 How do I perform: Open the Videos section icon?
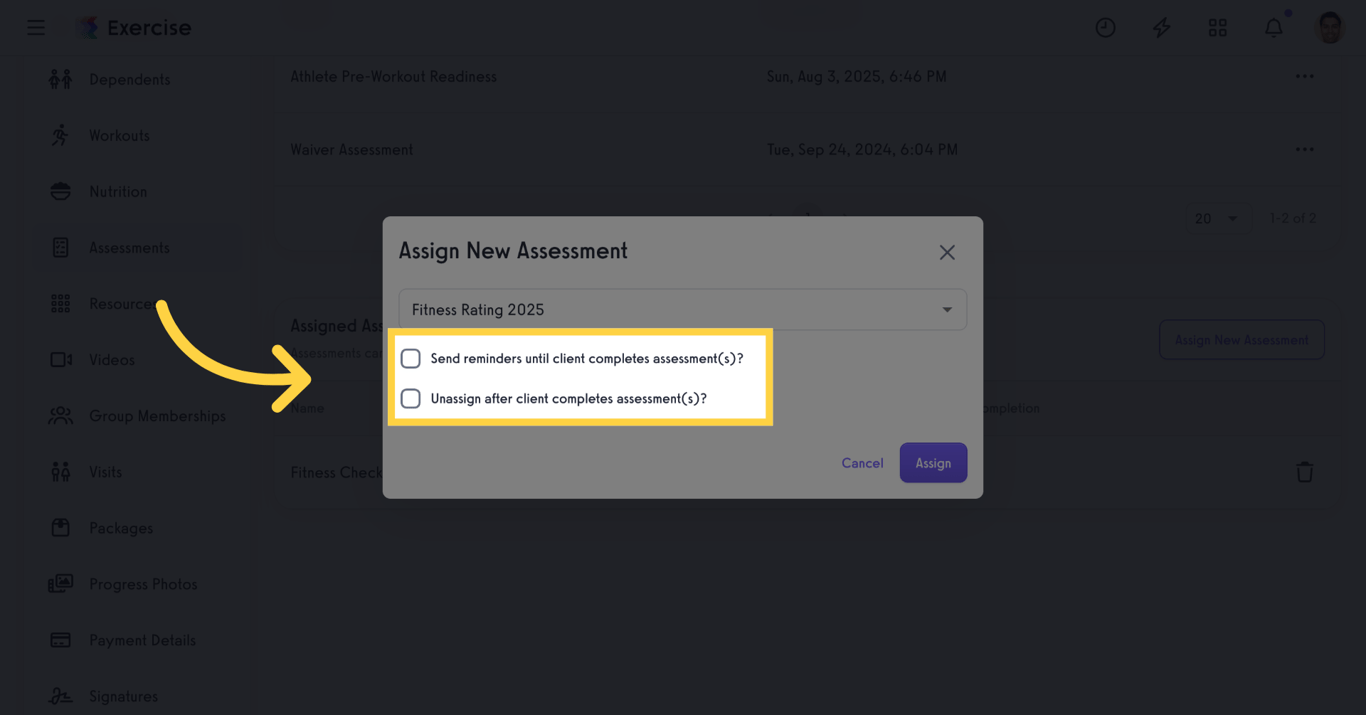[x=60, y=359]
